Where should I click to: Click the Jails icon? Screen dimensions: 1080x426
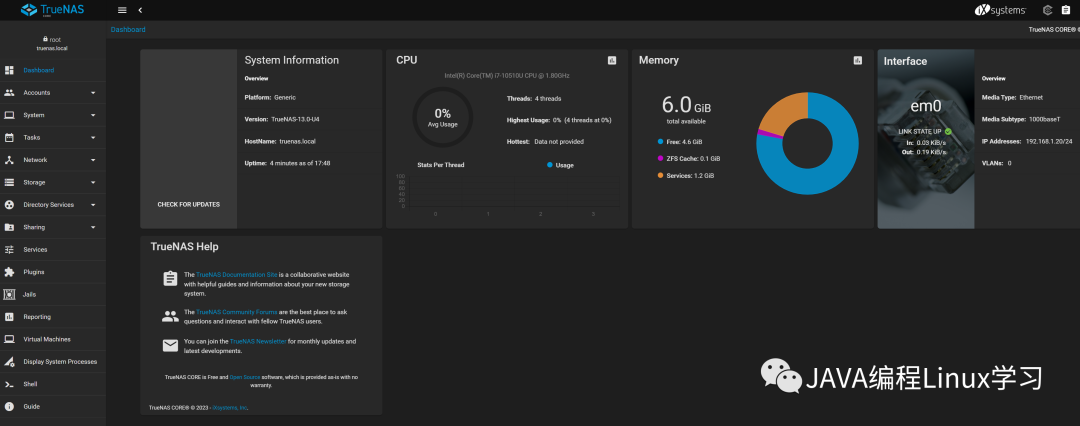click(10, 294)
